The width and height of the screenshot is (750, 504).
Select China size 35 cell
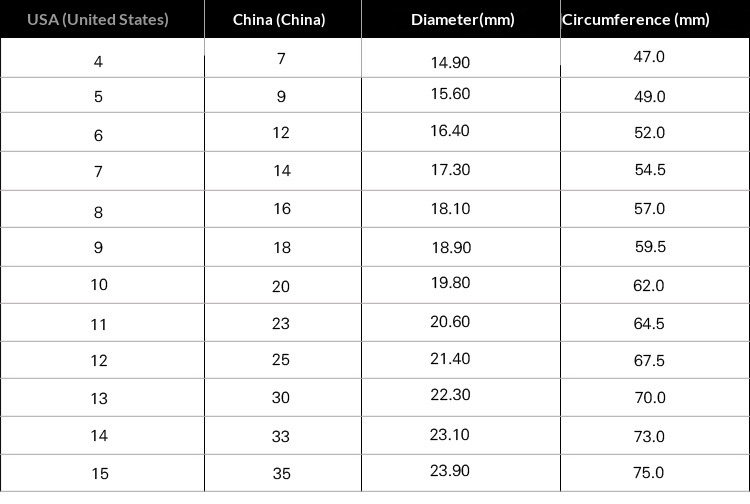tap(281, 473)
